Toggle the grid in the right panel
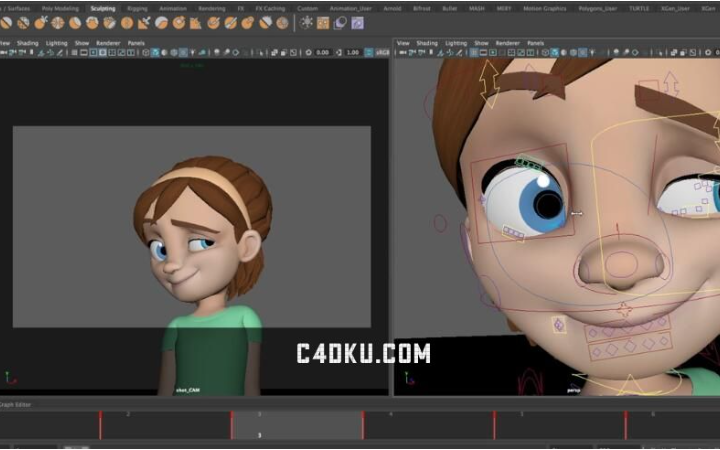 tap(474, 52)
